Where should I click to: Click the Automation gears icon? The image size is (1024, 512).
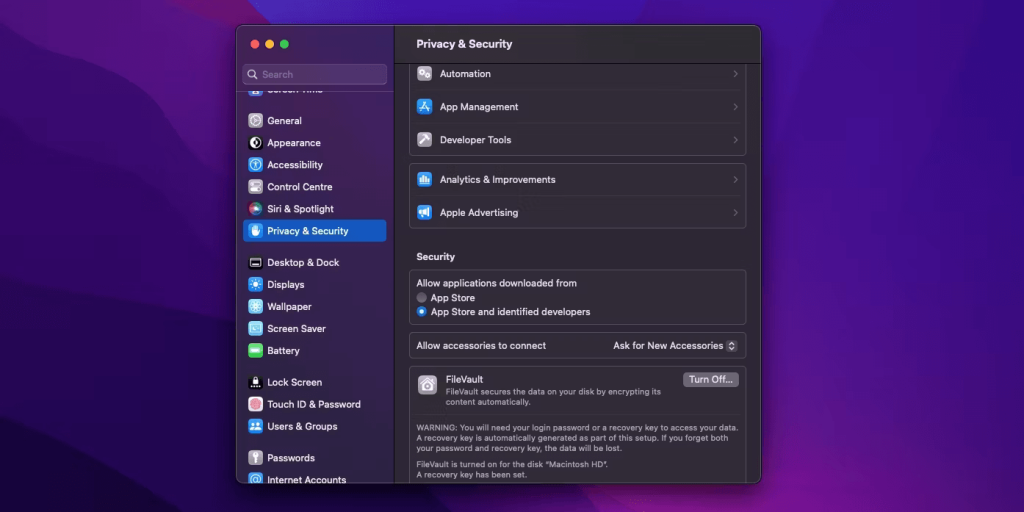click(424, 74)
